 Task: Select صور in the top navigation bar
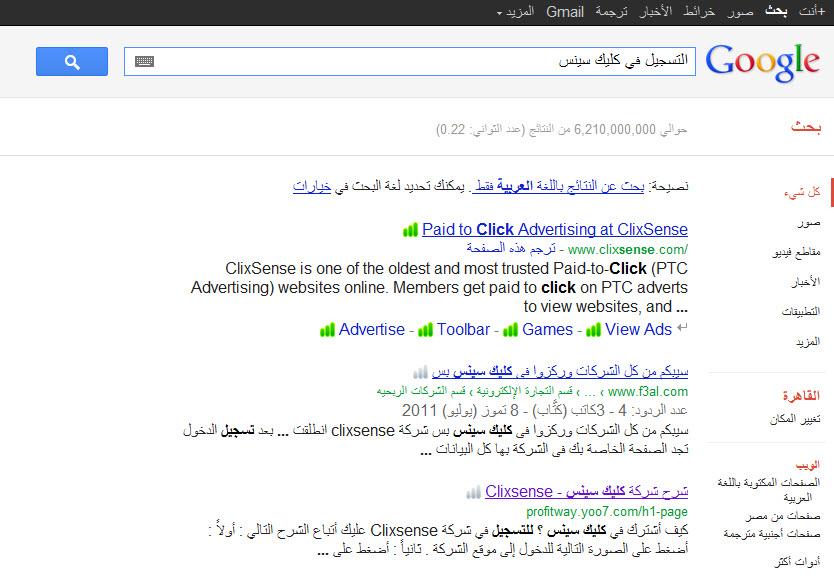pyautogui.click(x=740, y=12)
